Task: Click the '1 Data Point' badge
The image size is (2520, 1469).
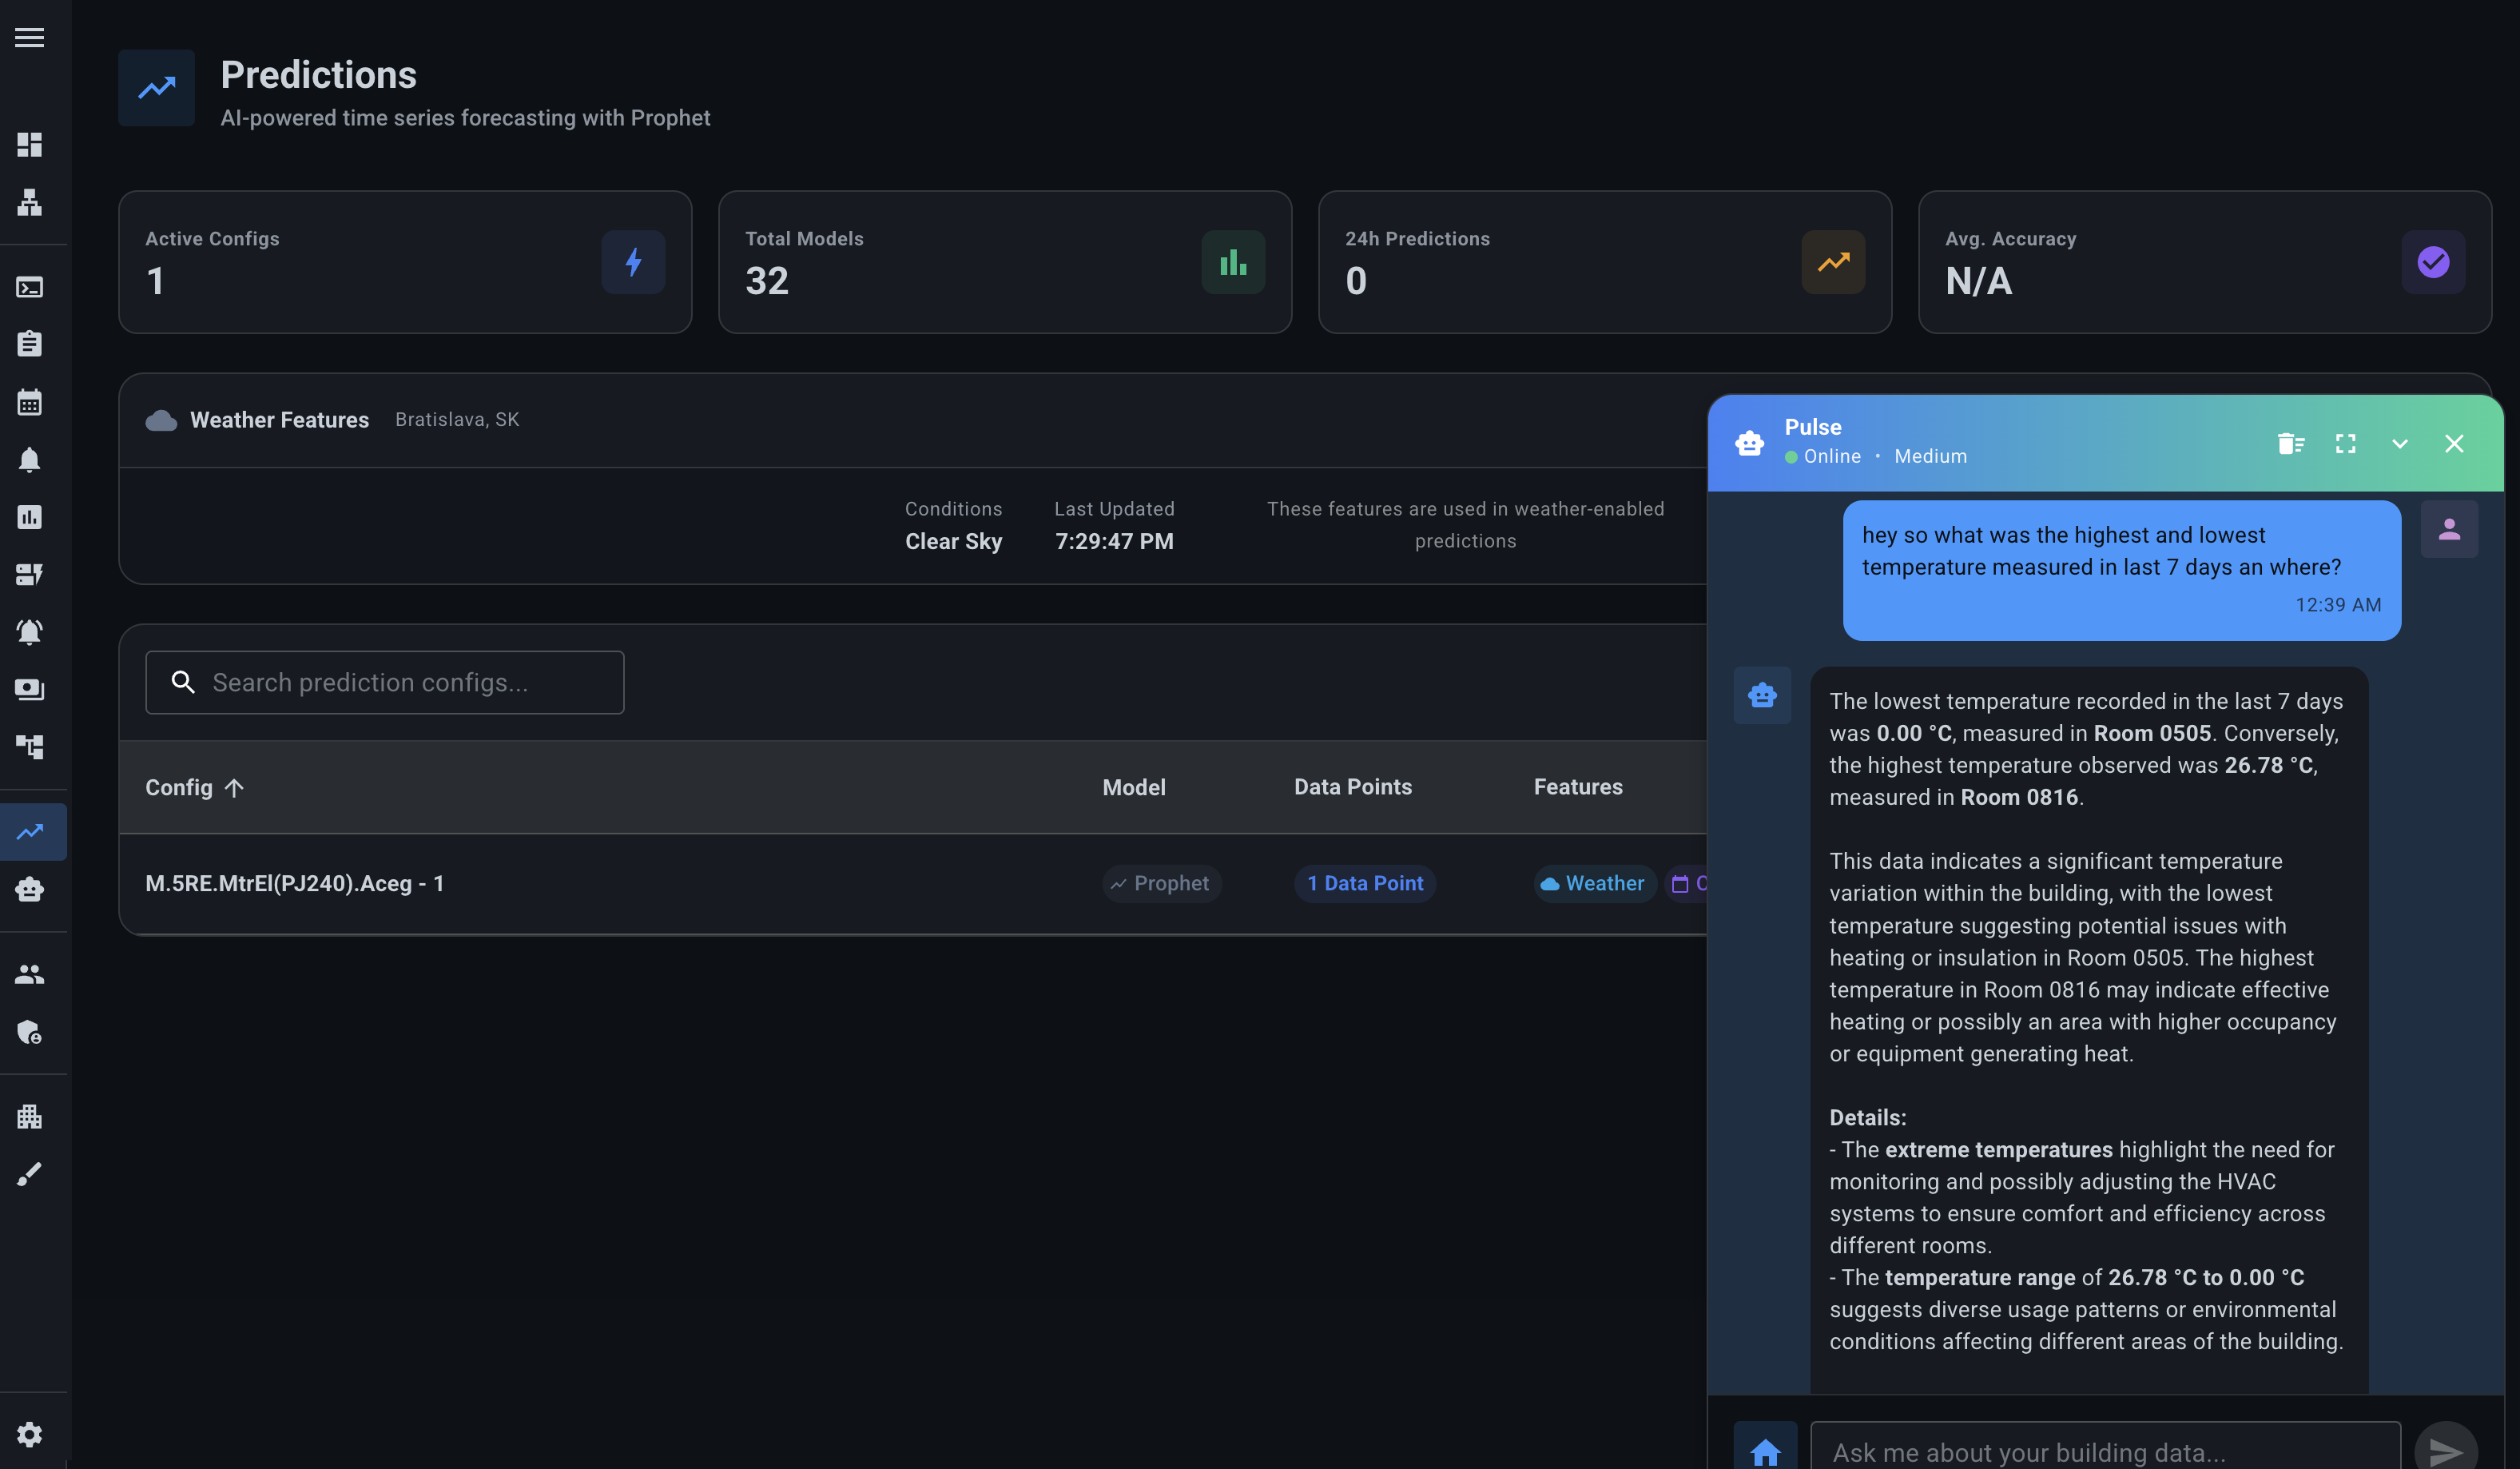Action: click(1365, 883)
